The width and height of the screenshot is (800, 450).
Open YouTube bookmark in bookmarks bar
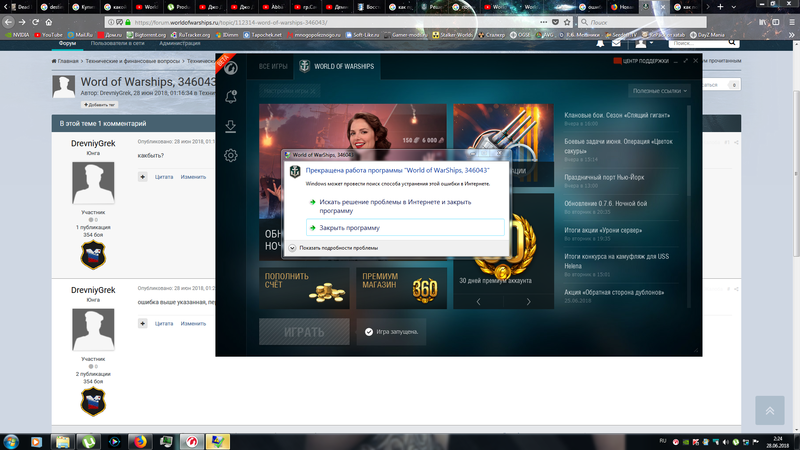[48, 35]
